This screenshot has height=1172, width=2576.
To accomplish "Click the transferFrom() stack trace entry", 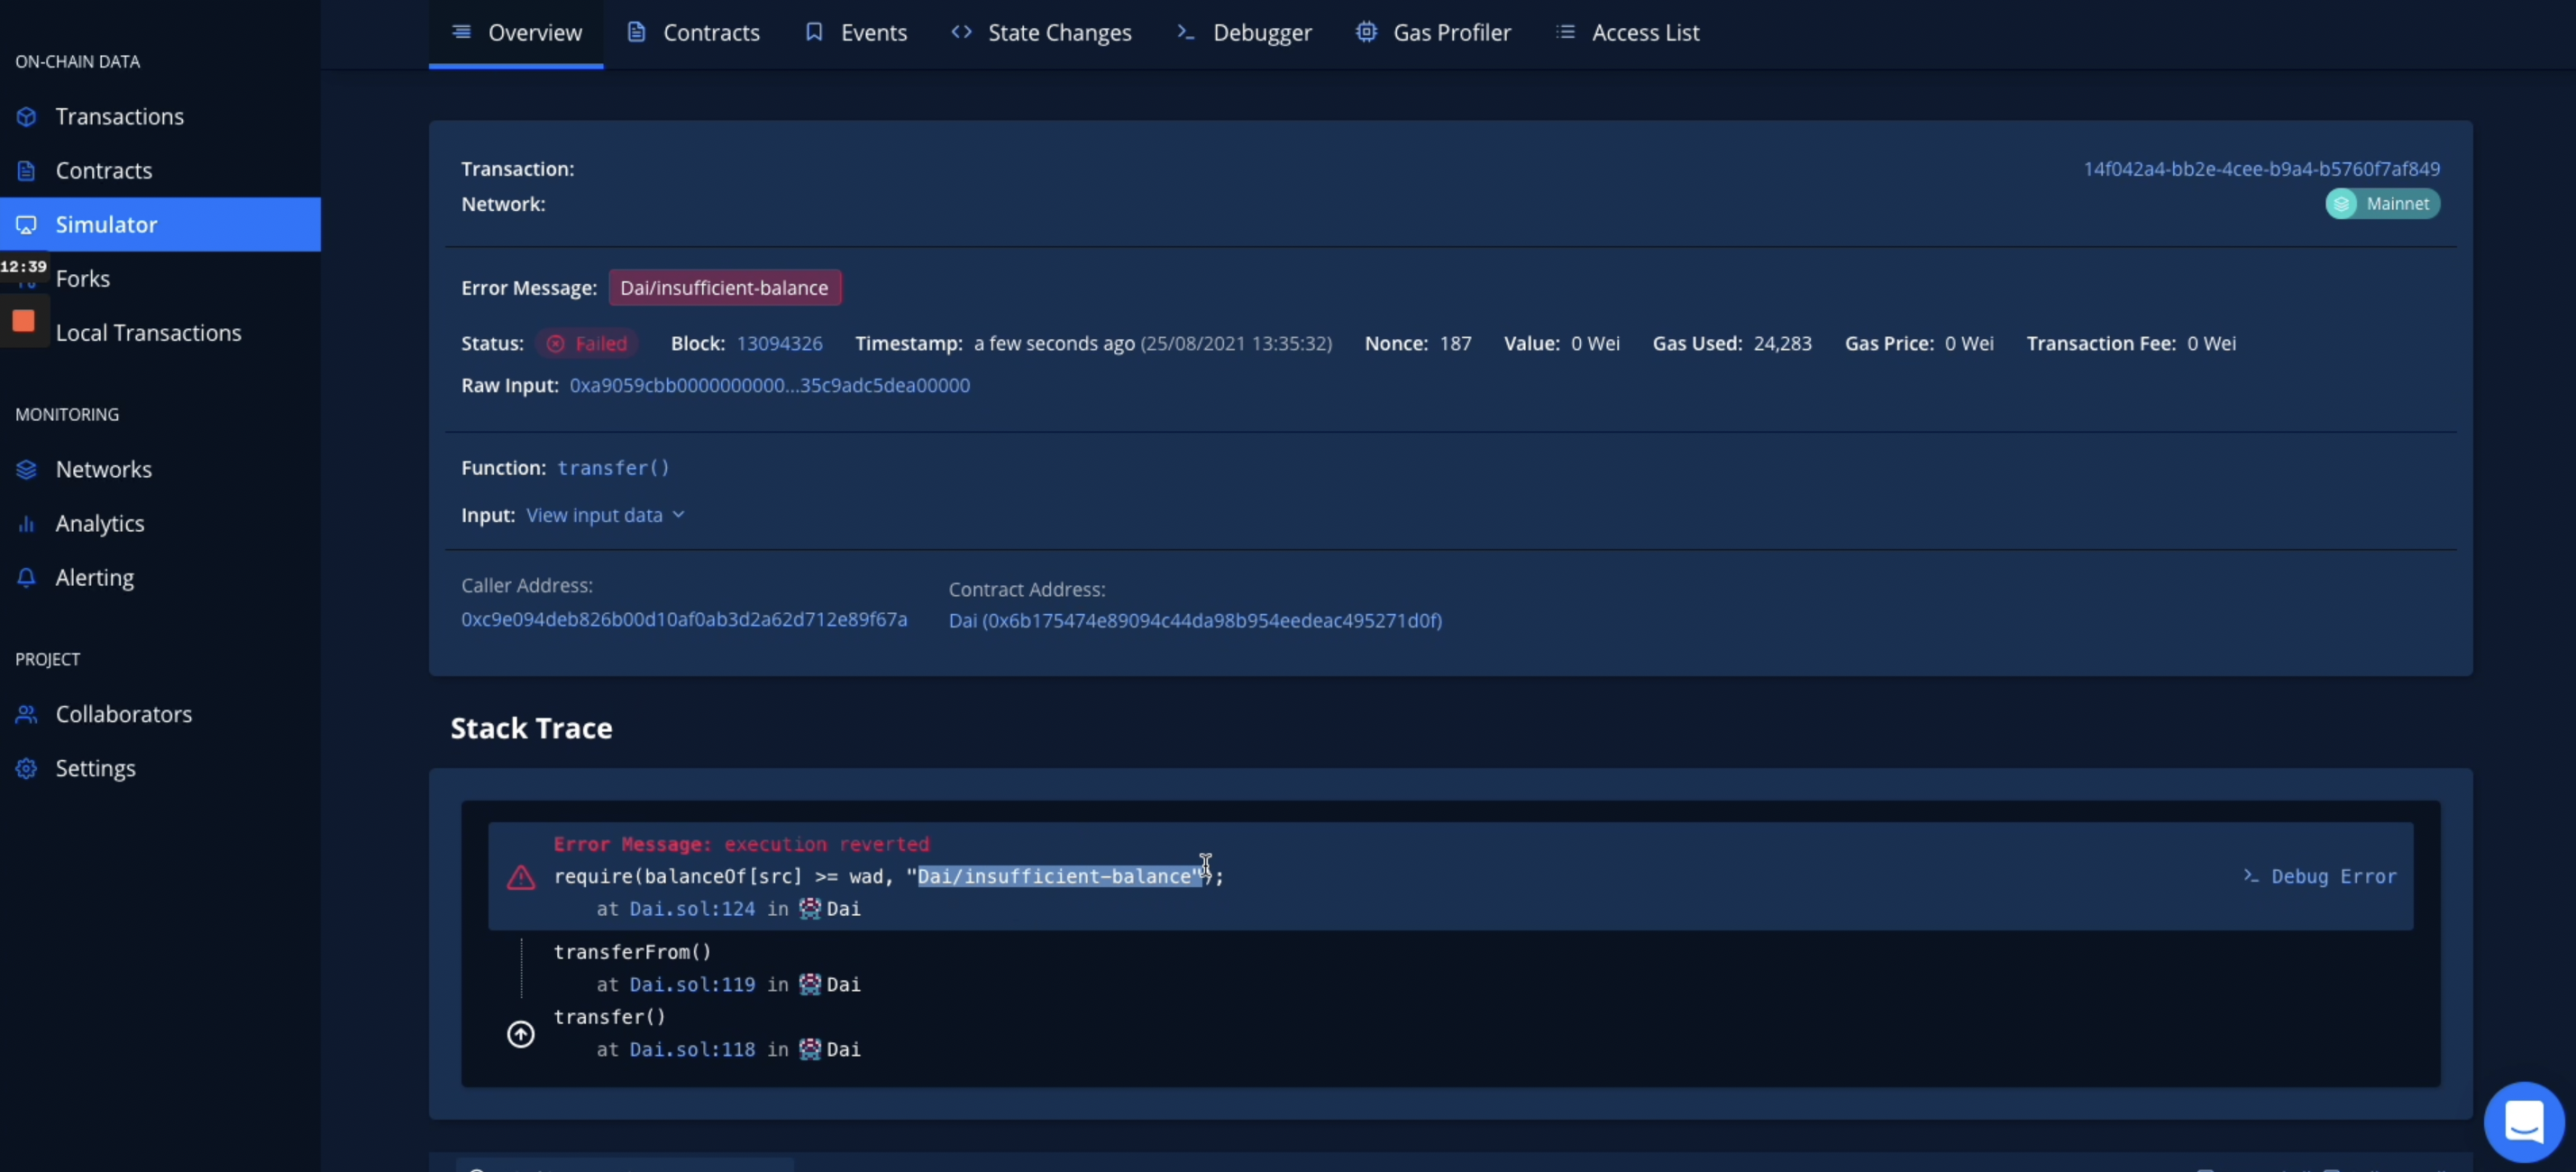I will (x=632, y=953).
